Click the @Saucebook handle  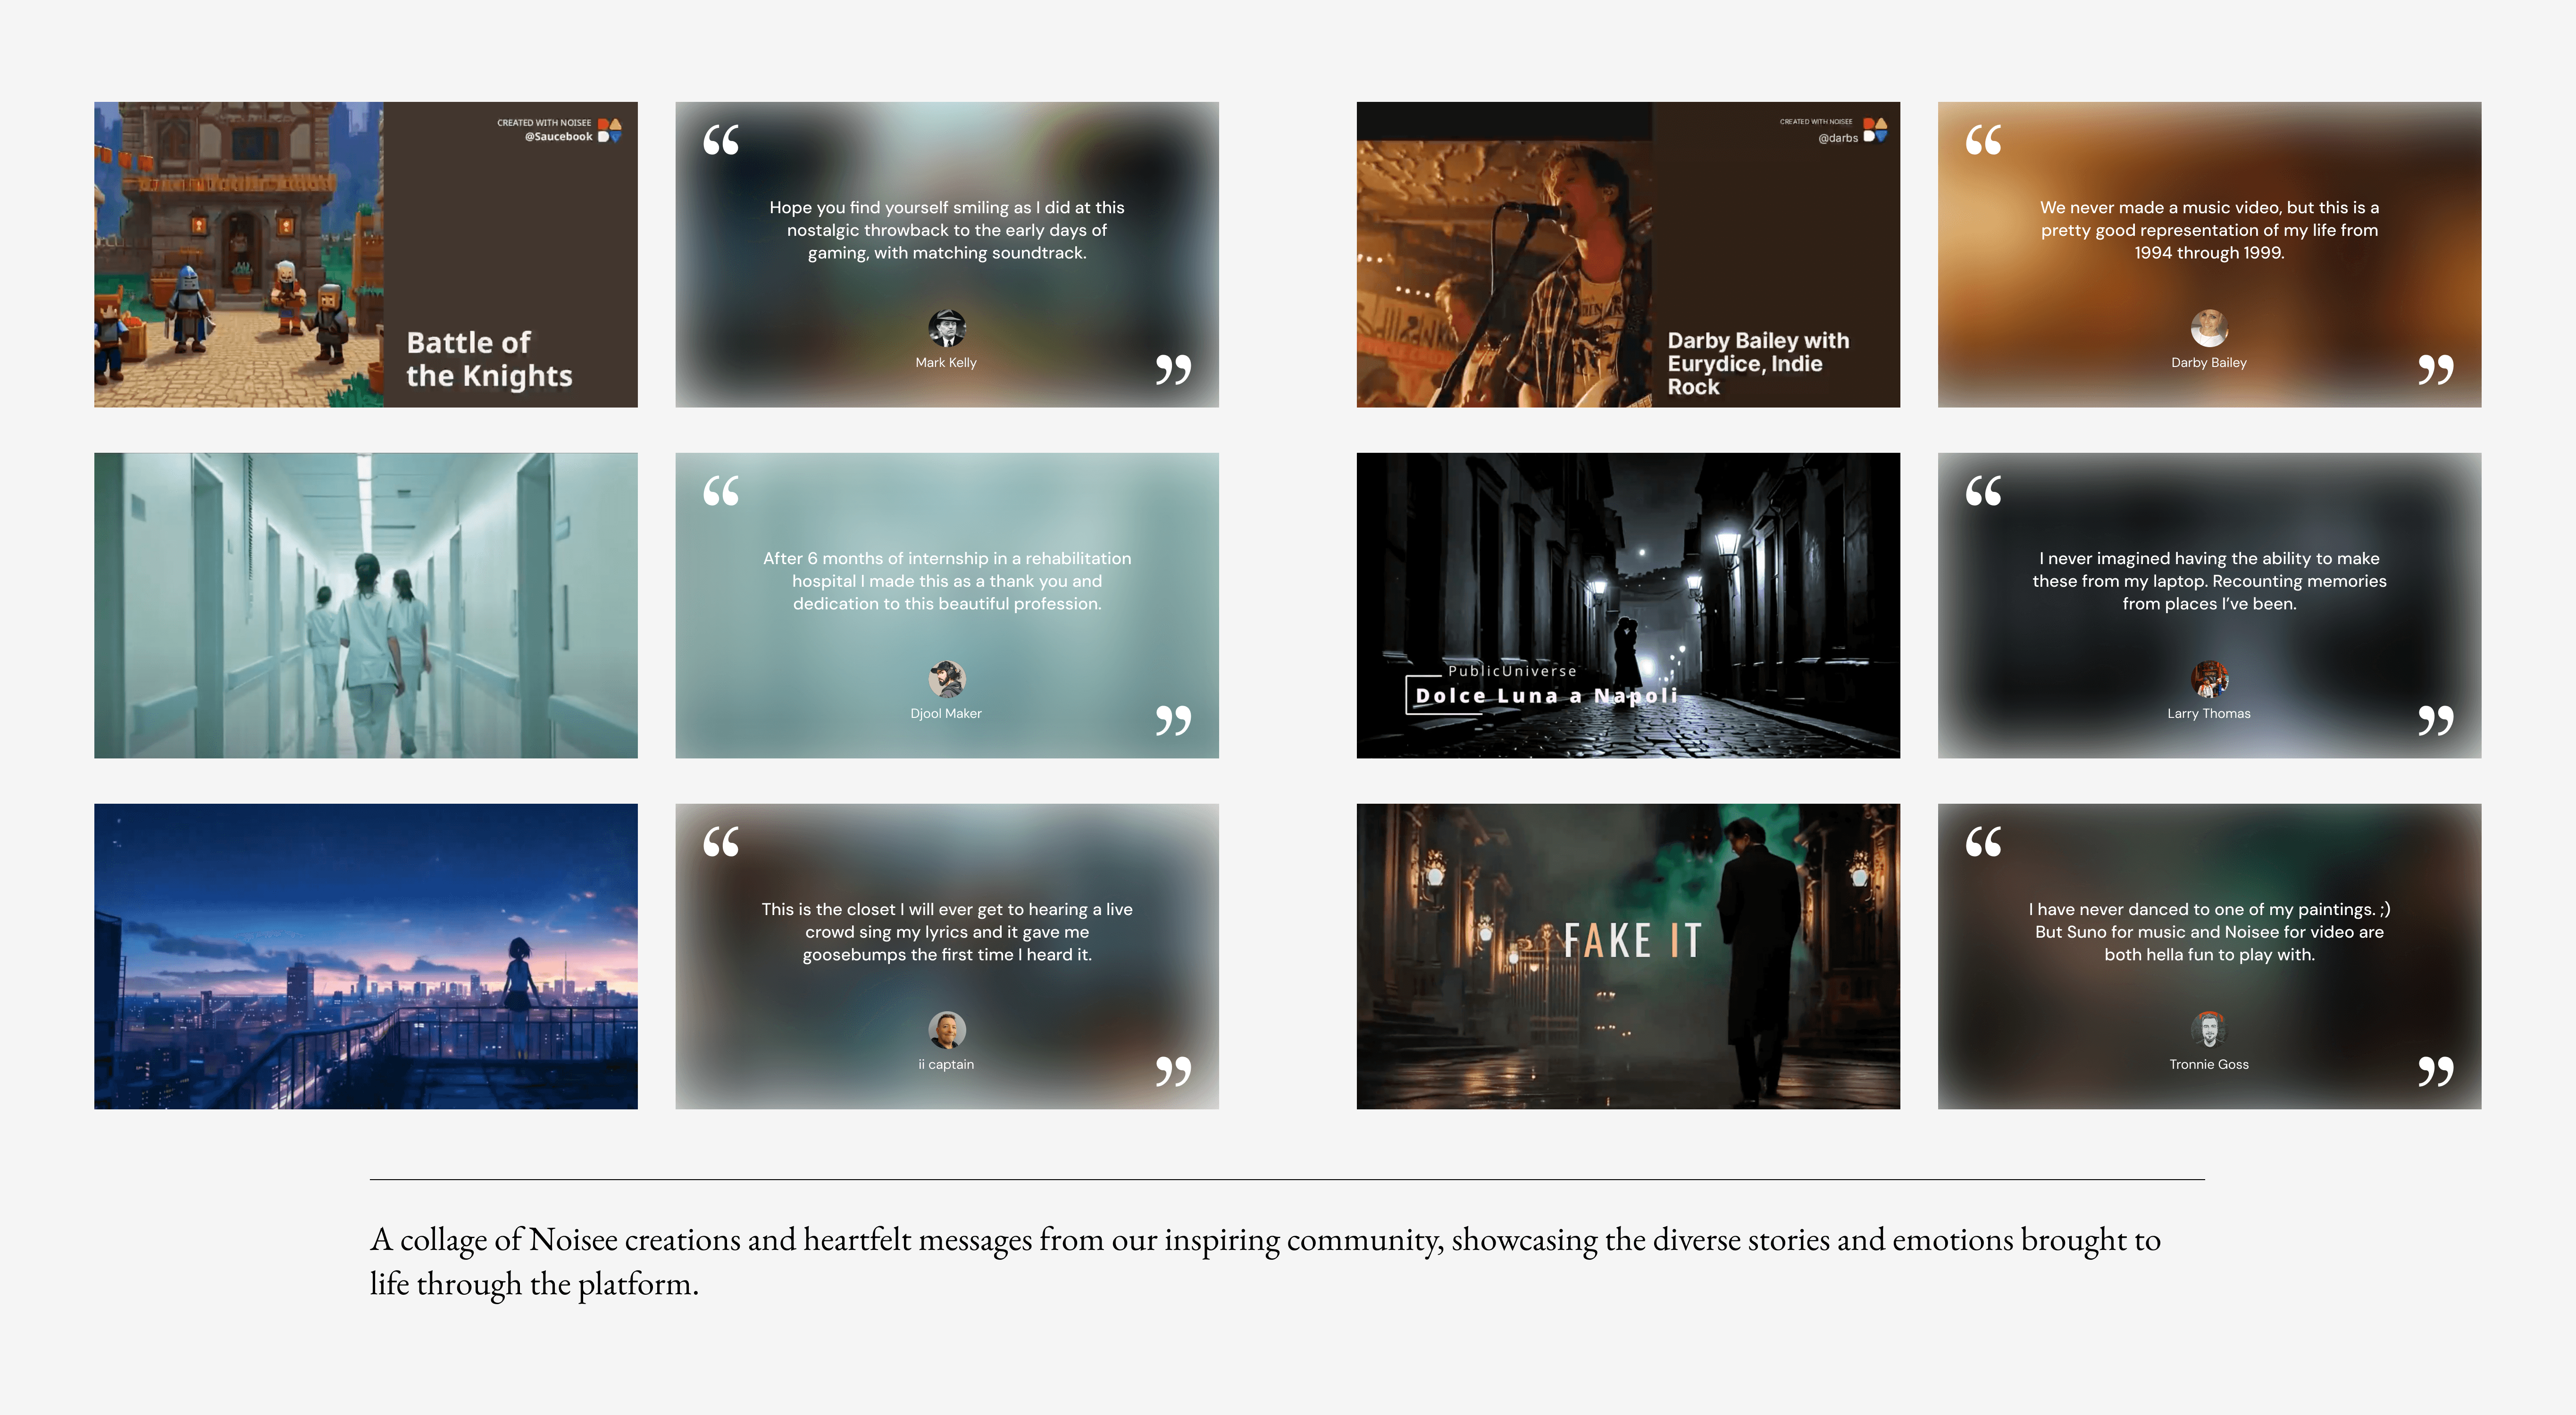(x=558, y=137)
